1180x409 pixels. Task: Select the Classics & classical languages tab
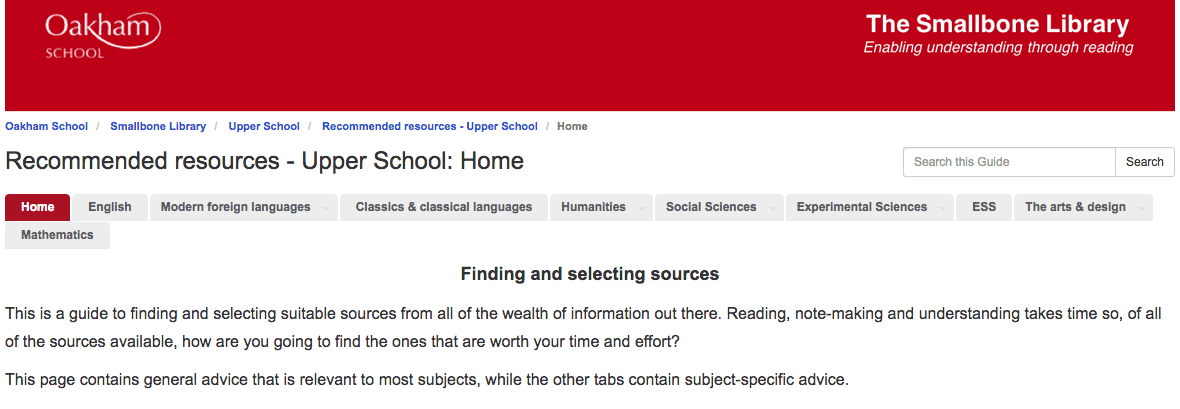tap(444, 207)
